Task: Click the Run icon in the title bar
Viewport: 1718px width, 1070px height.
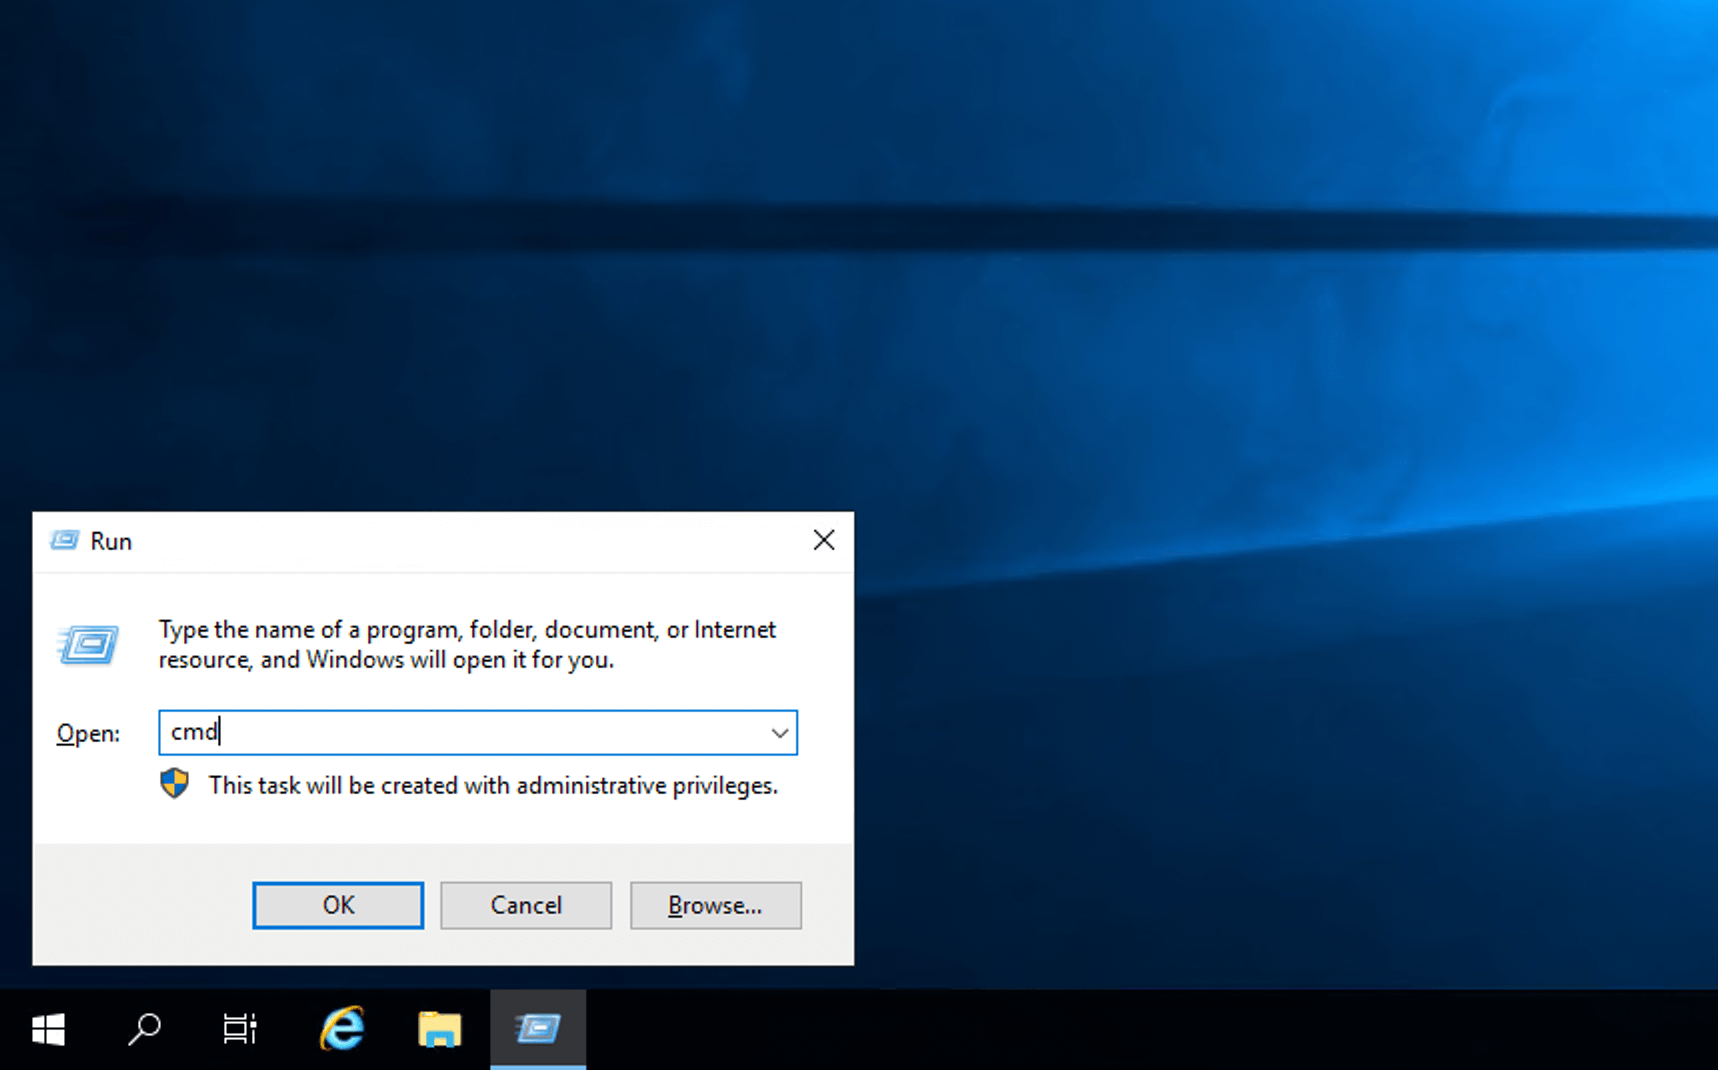Action: pos(65,541)
